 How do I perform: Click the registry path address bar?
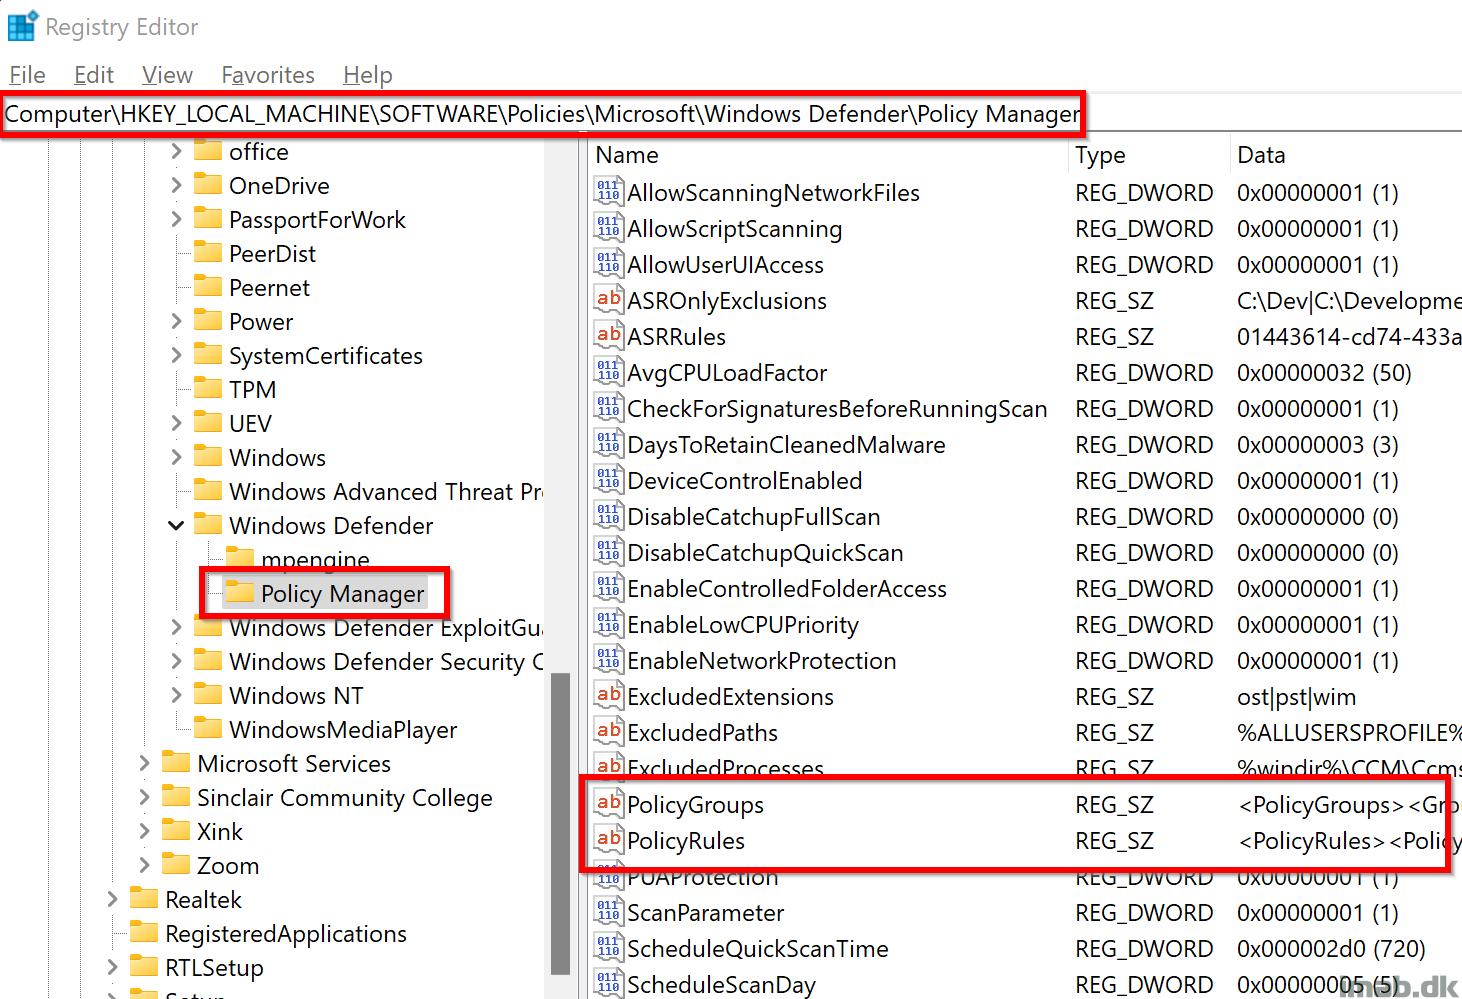pos(542,114)
